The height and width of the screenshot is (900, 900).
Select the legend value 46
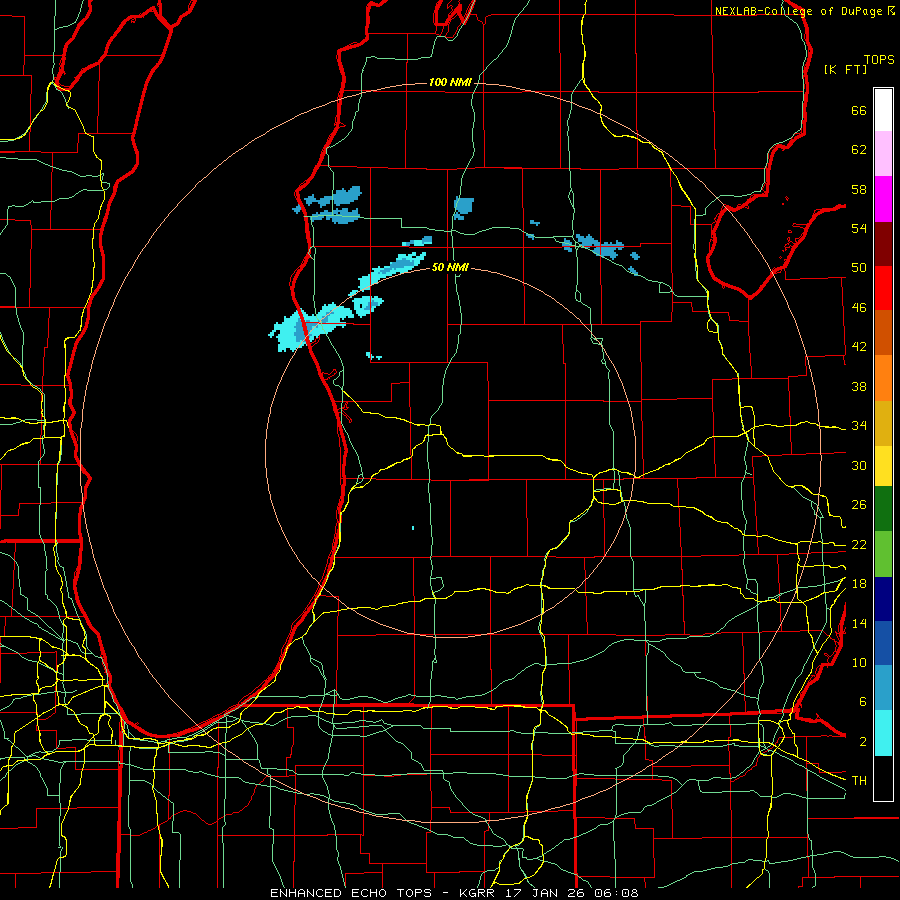click(x=859, y=308)
